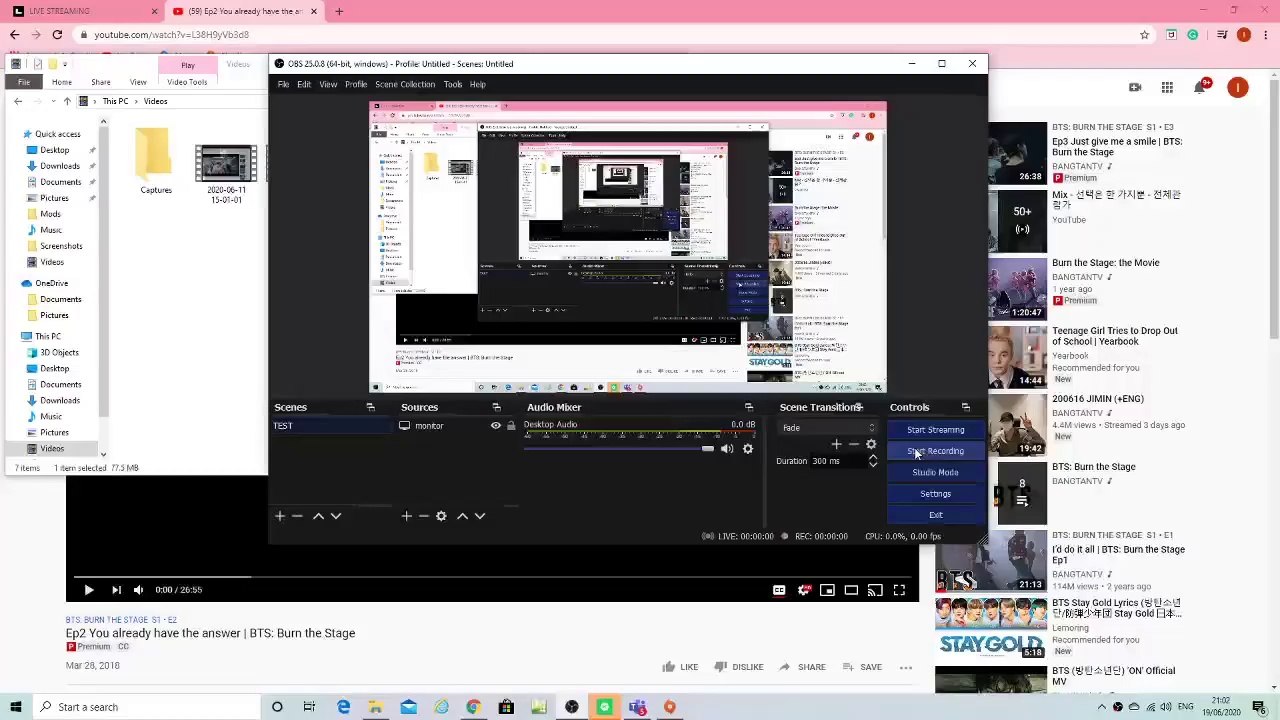Mute the YouTube player volume

[x=139, y=590]
